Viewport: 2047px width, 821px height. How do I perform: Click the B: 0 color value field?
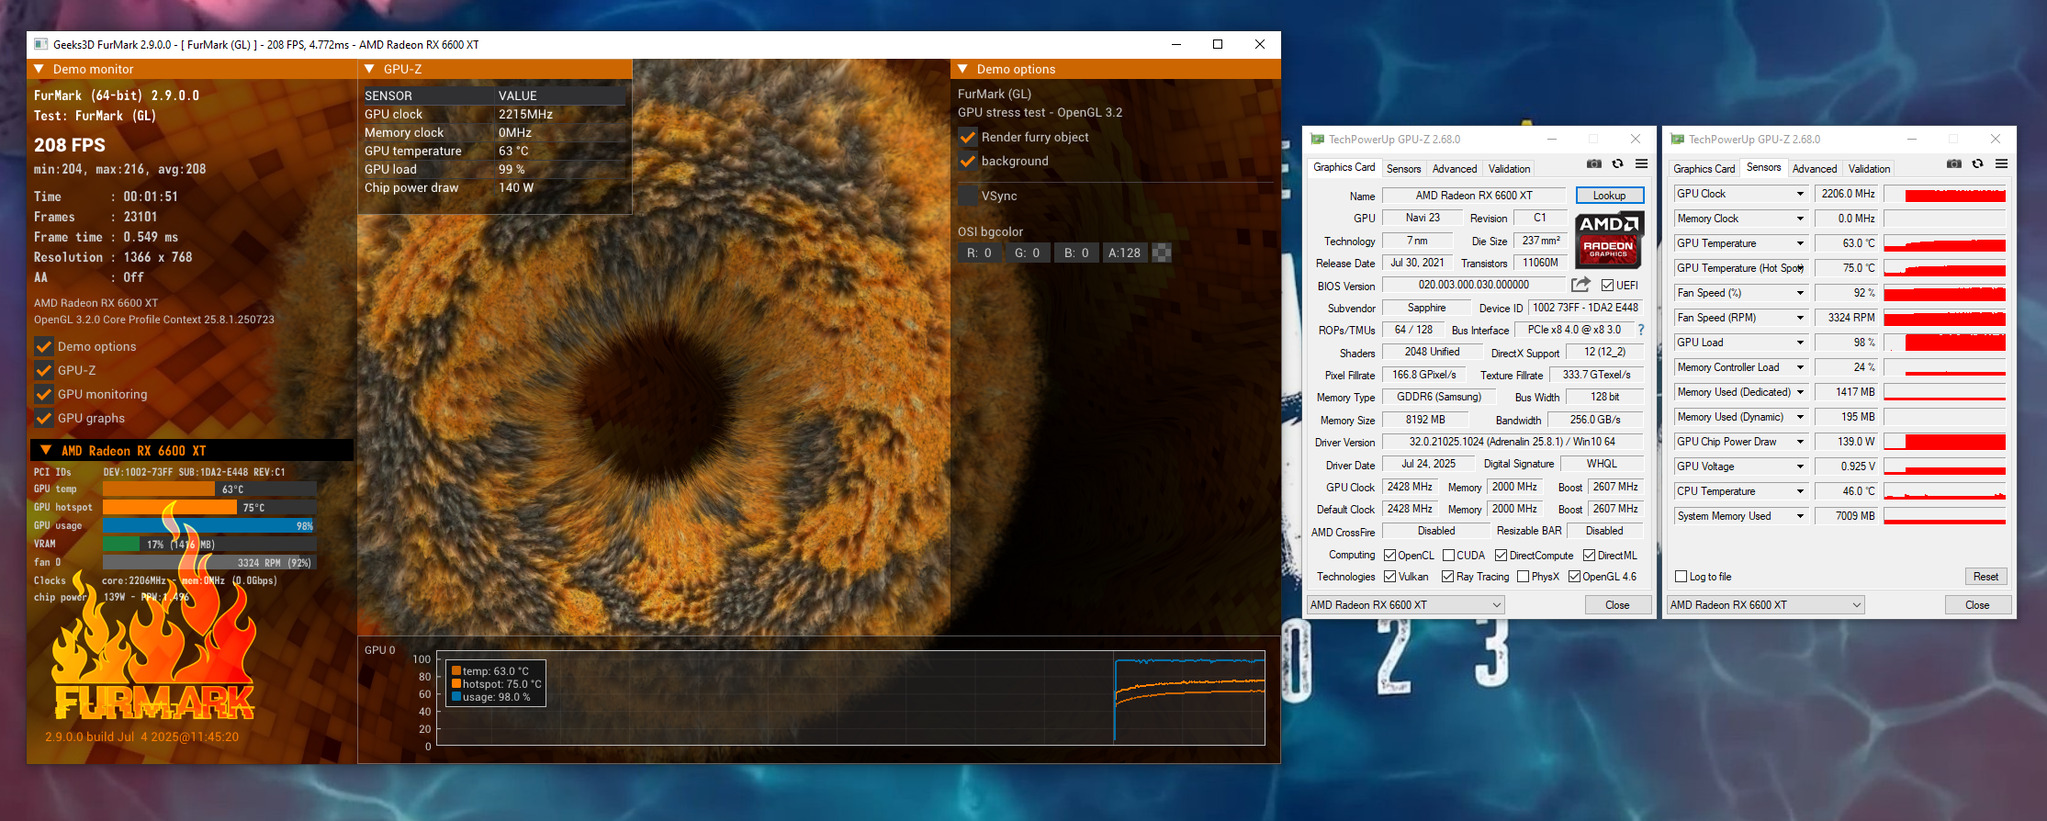(x=1076, y=253)
